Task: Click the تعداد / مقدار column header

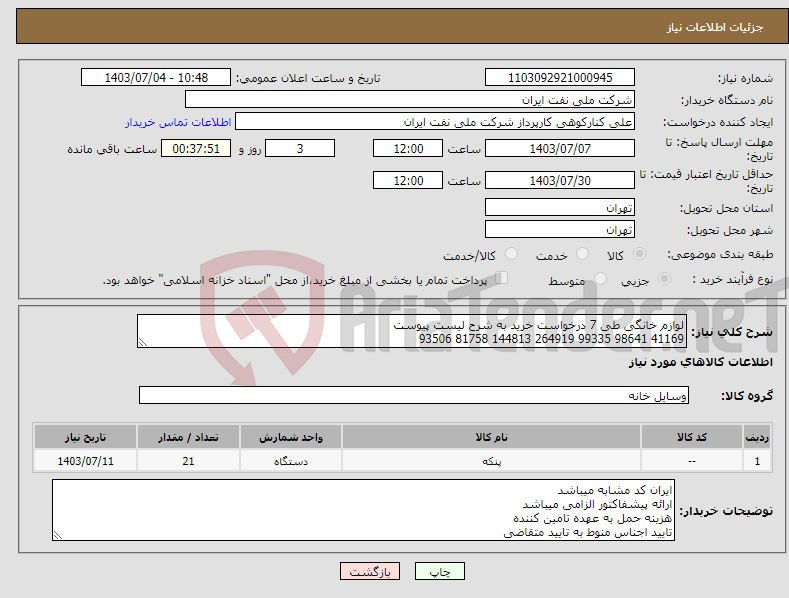Action: tap(188, 437)
